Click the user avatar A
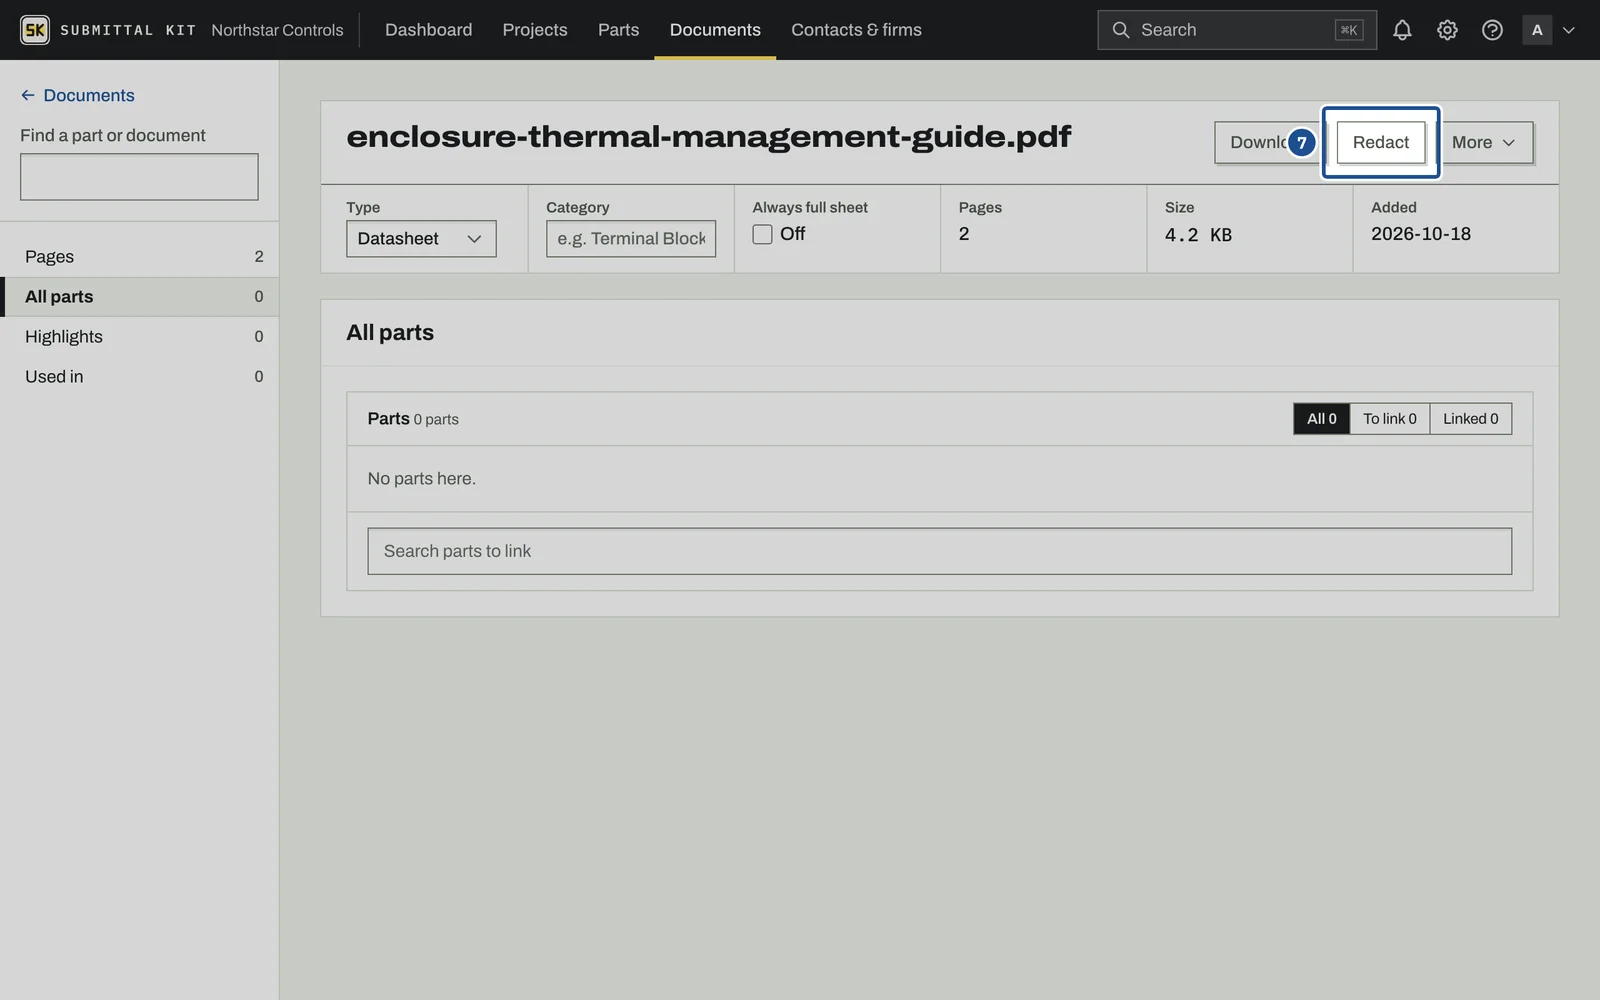 tap(1537, 30)
